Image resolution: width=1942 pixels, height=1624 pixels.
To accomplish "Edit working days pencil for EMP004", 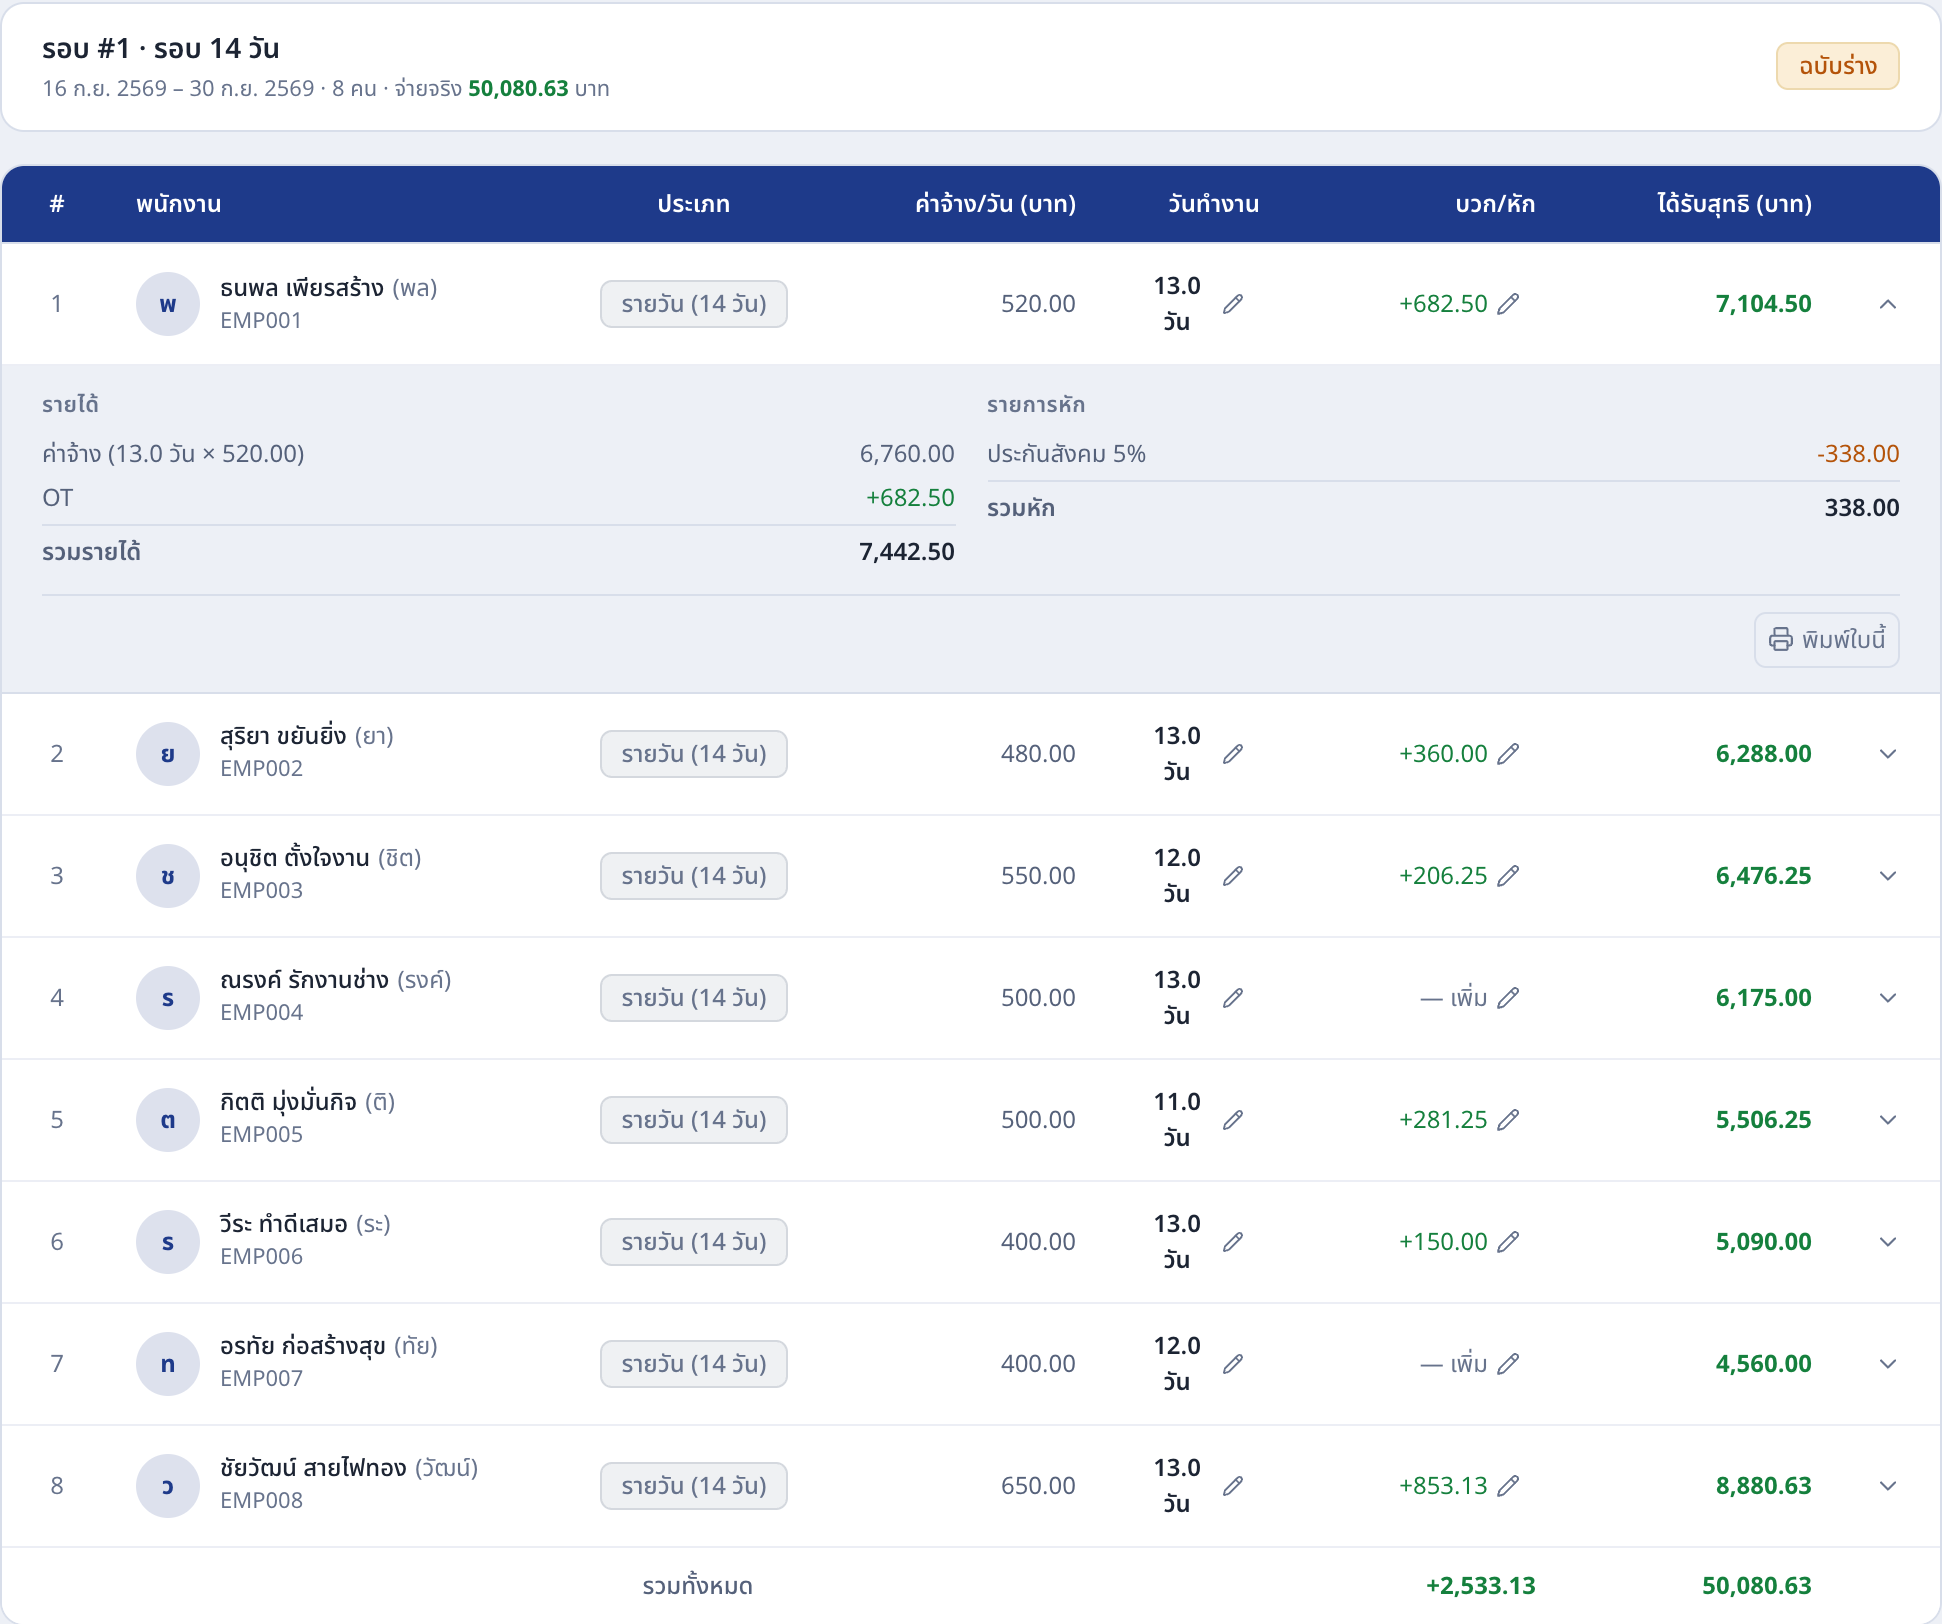I will pyautogui.click(x=1233, y=998).
